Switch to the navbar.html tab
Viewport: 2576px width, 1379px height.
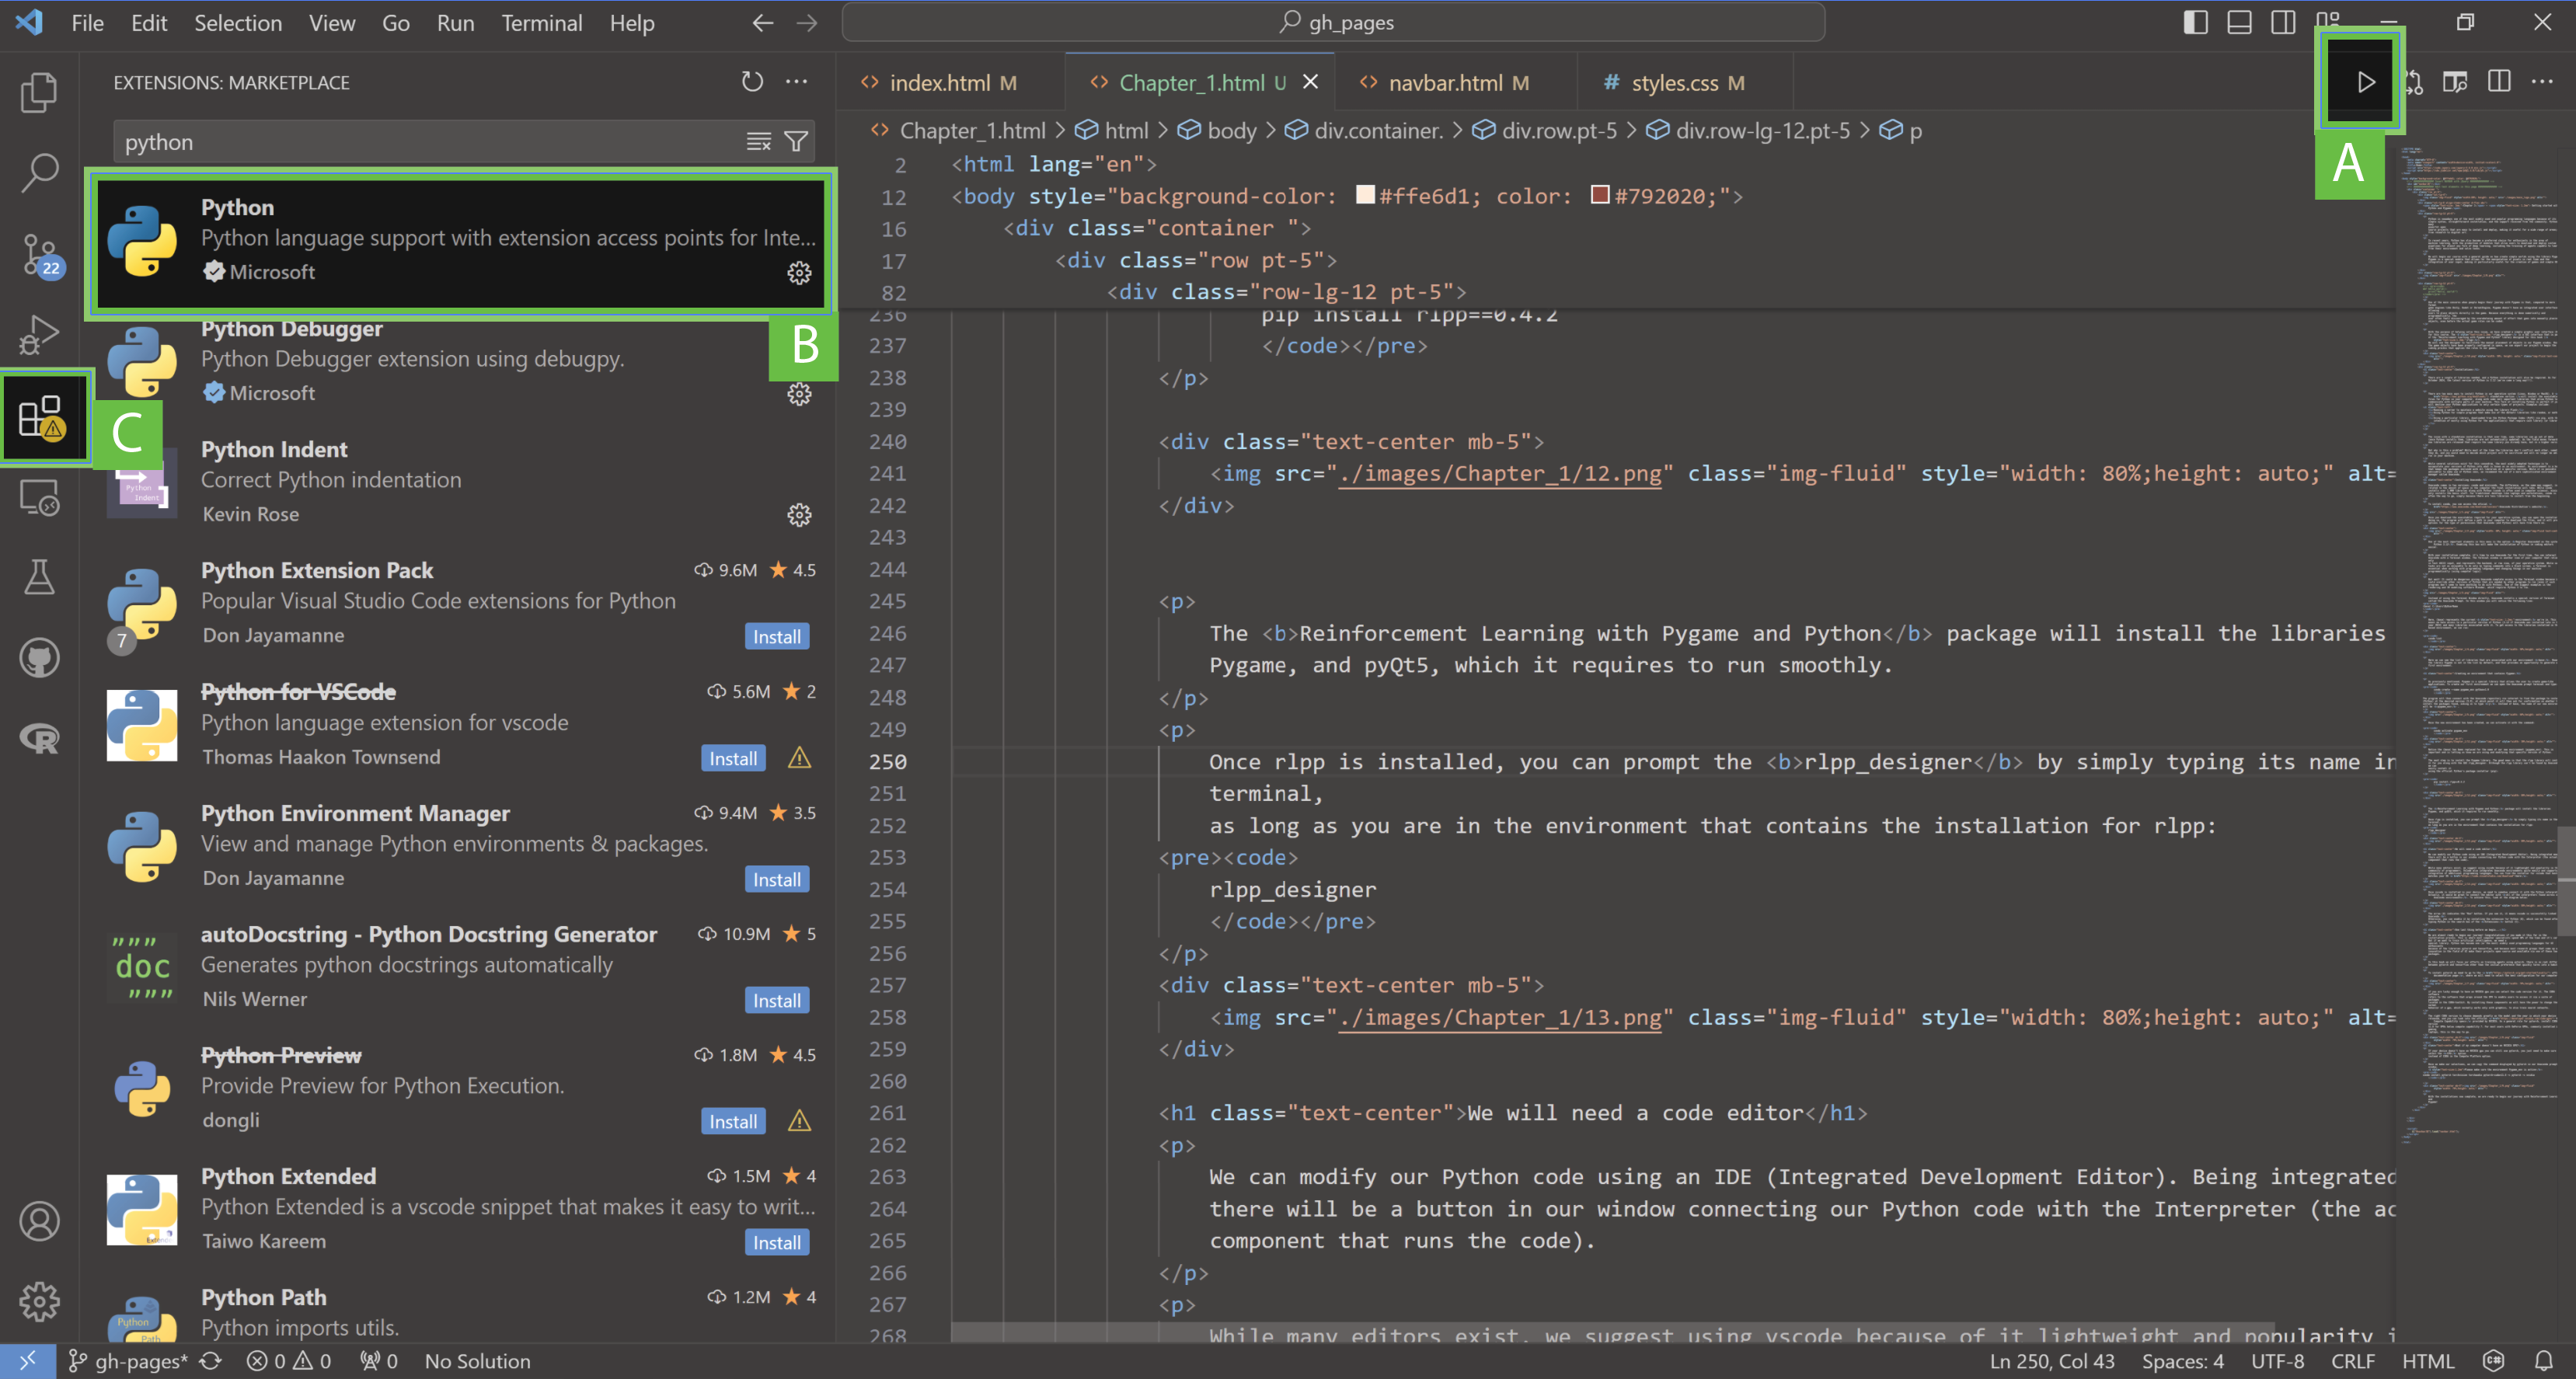[1455, 82]
